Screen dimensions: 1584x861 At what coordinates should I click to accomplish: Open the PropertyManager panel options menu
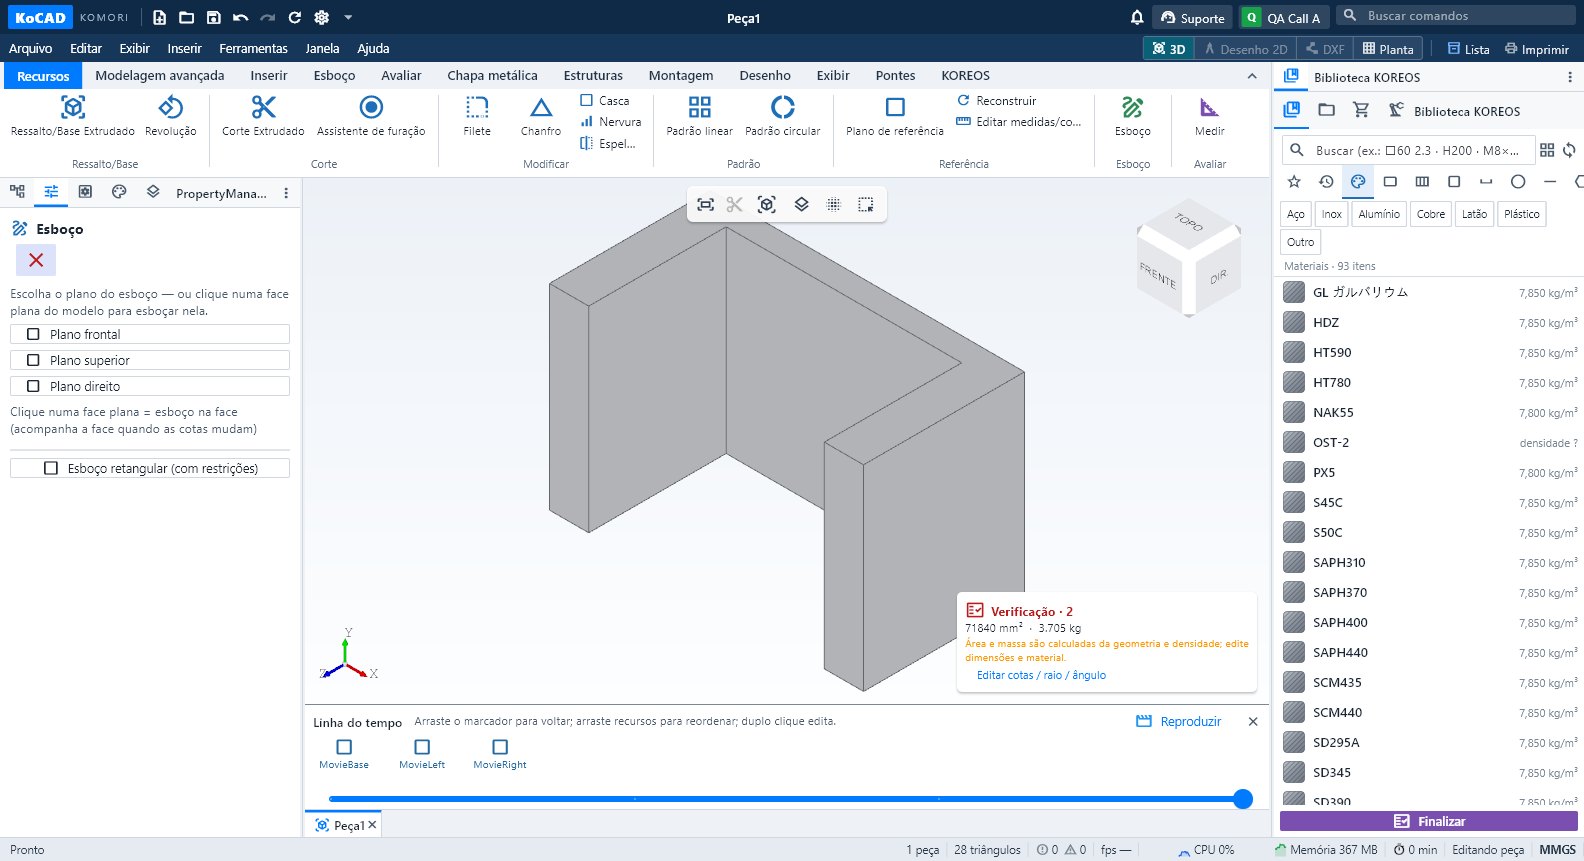pos(286,193)
